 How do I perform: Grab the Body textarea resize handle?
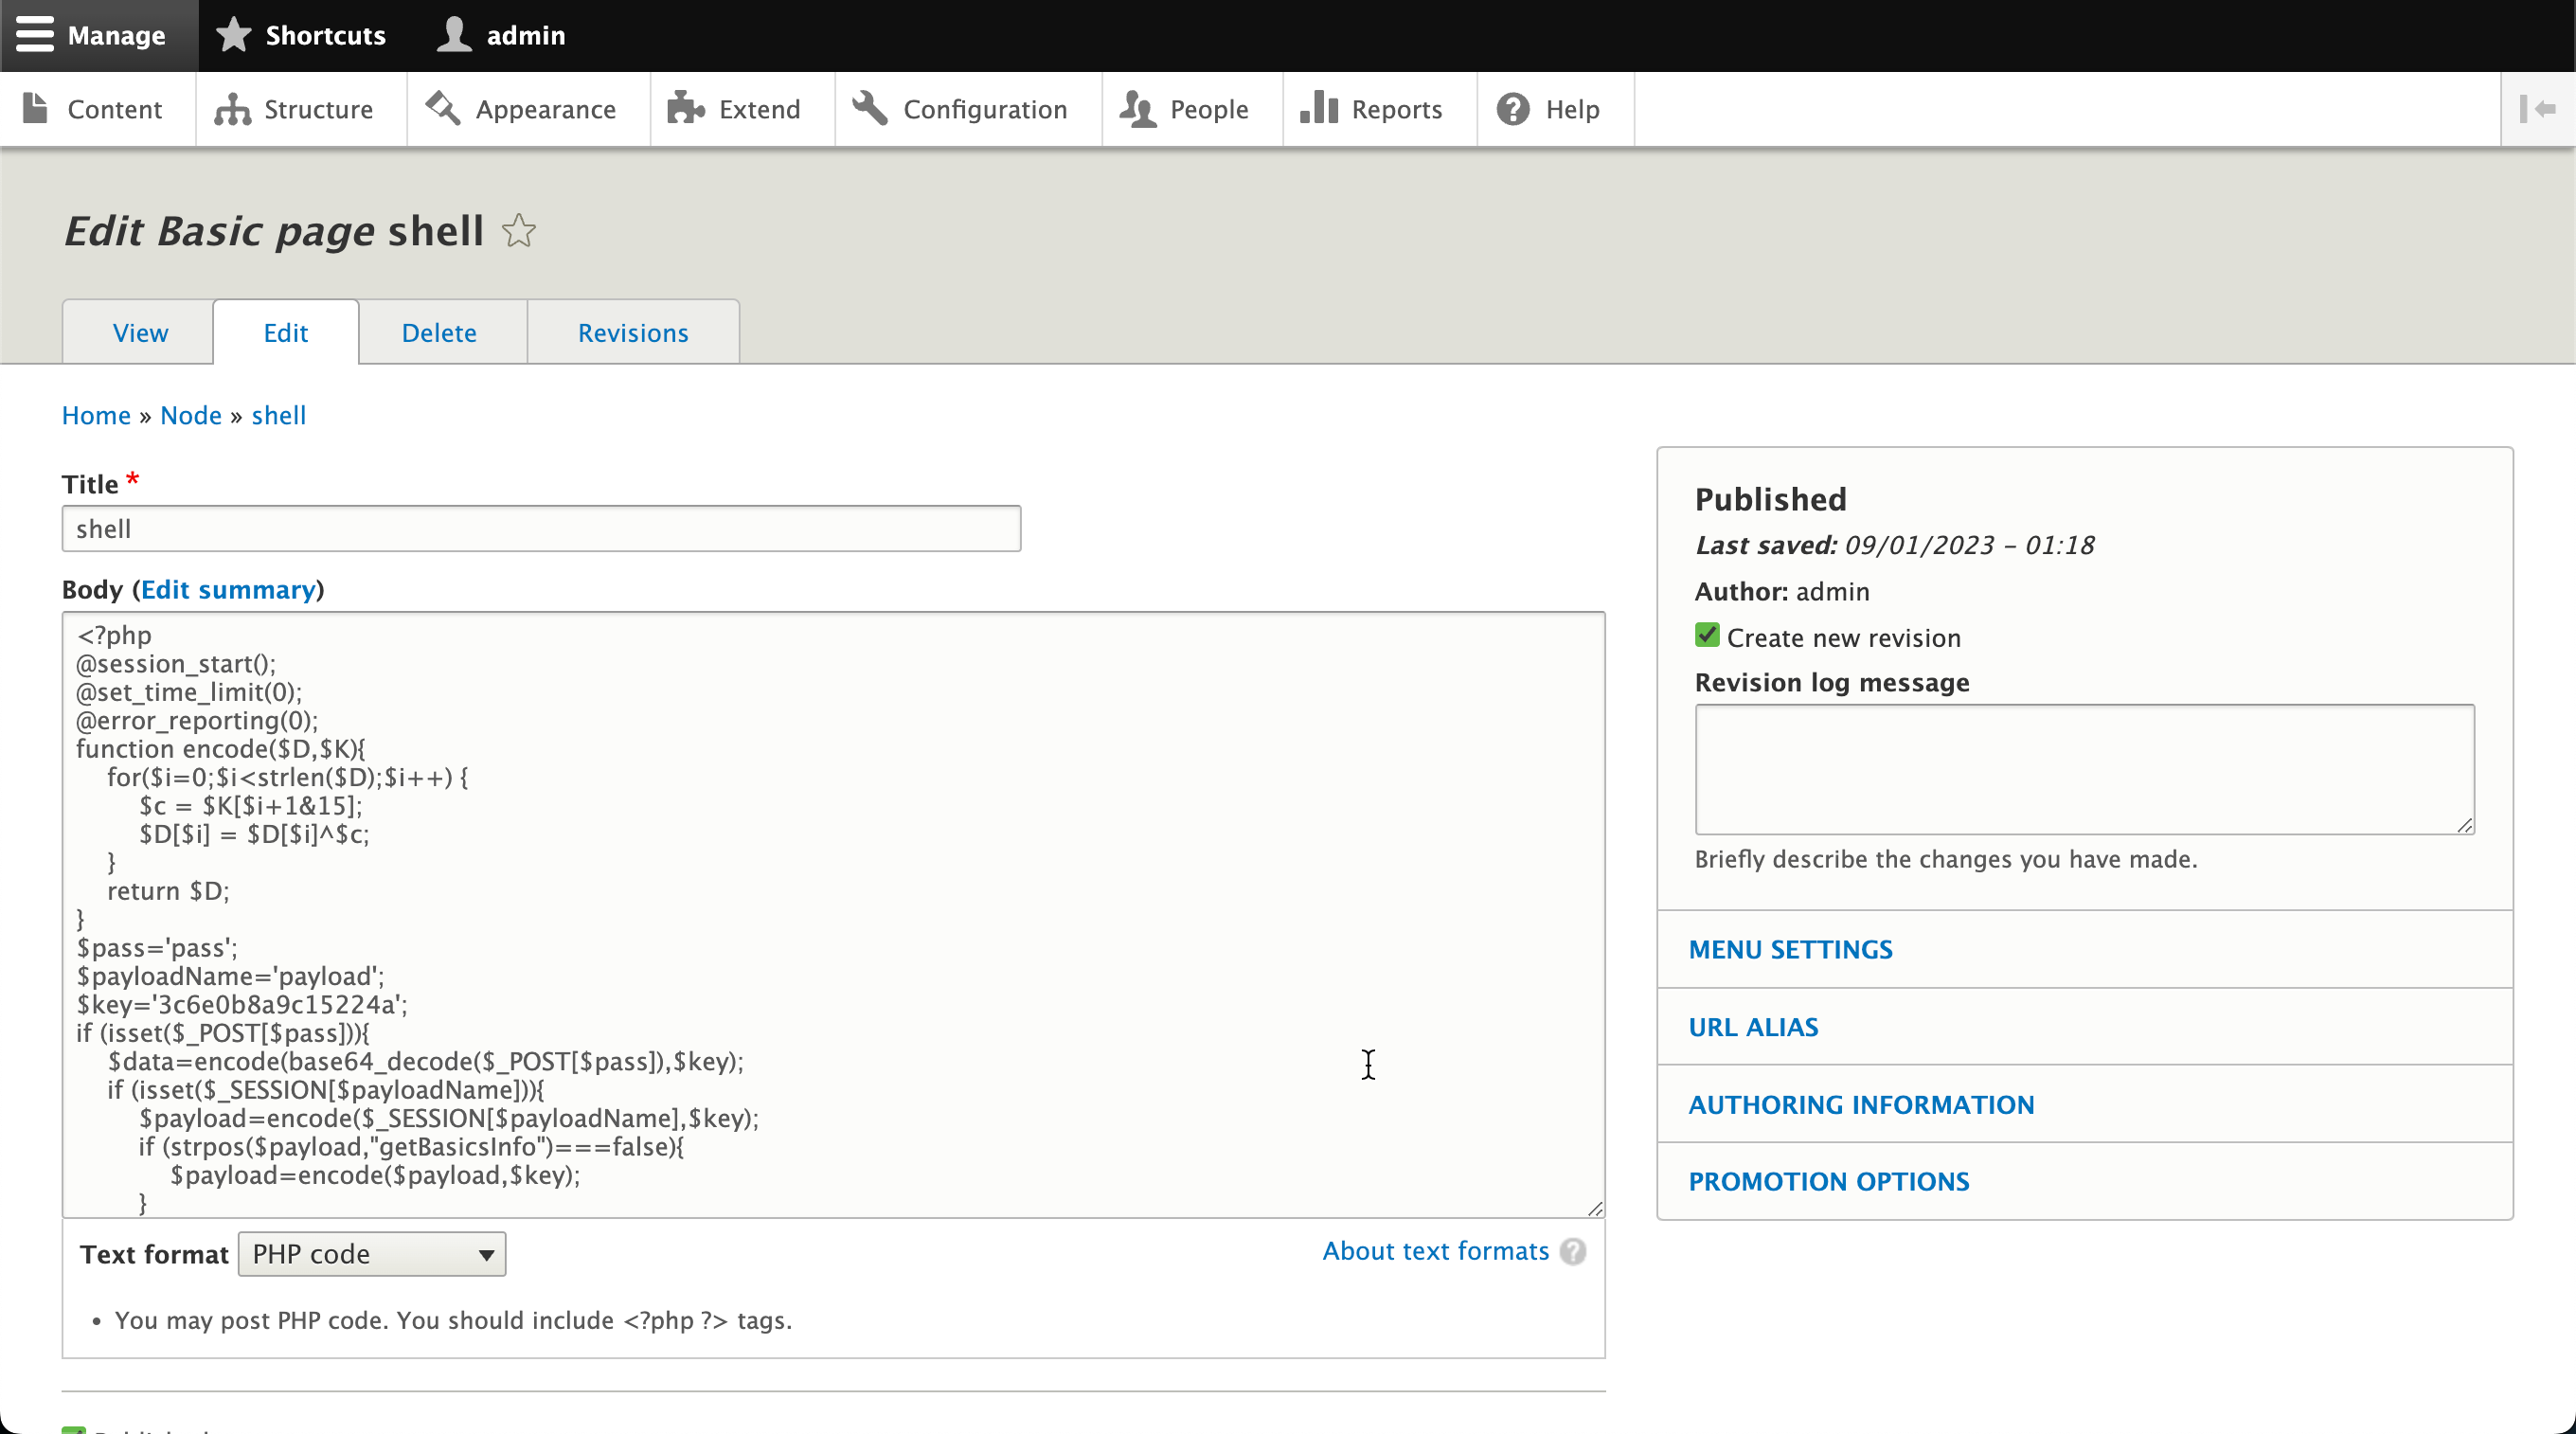click(1594, 1208)
